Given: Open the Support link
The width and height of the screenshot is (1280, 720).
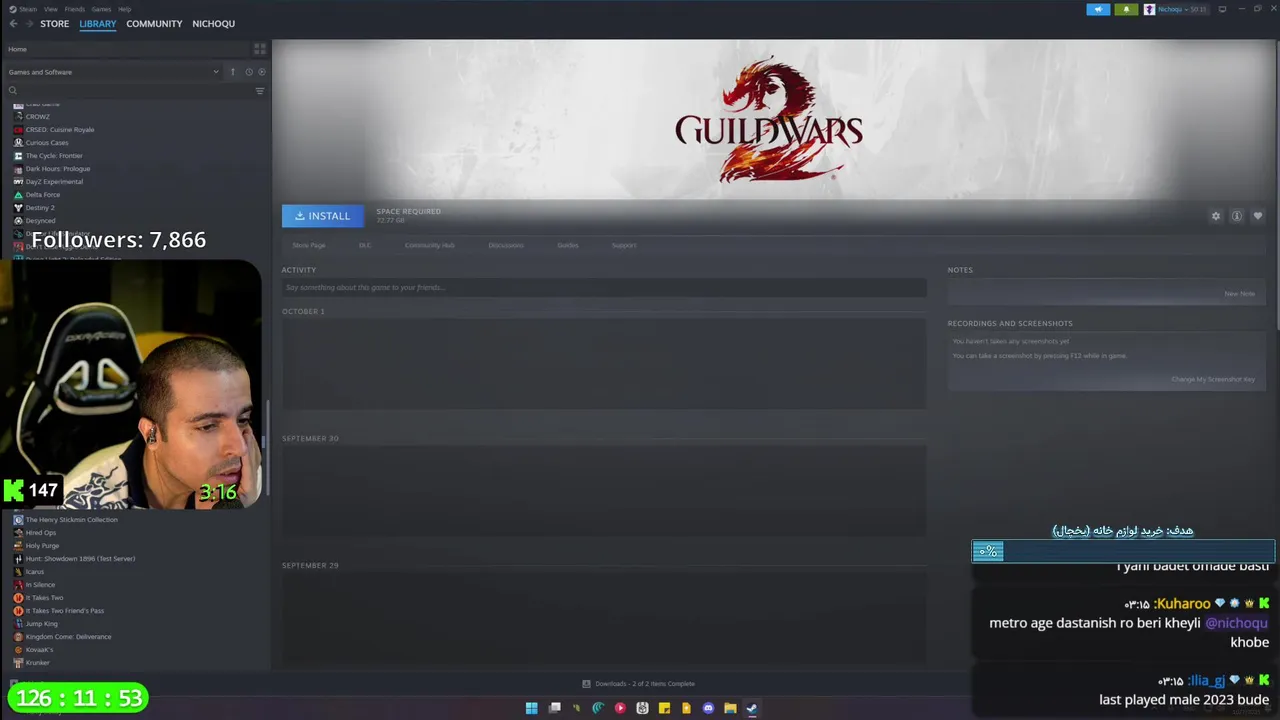Looking at the screenshot, I should [624, 245].
